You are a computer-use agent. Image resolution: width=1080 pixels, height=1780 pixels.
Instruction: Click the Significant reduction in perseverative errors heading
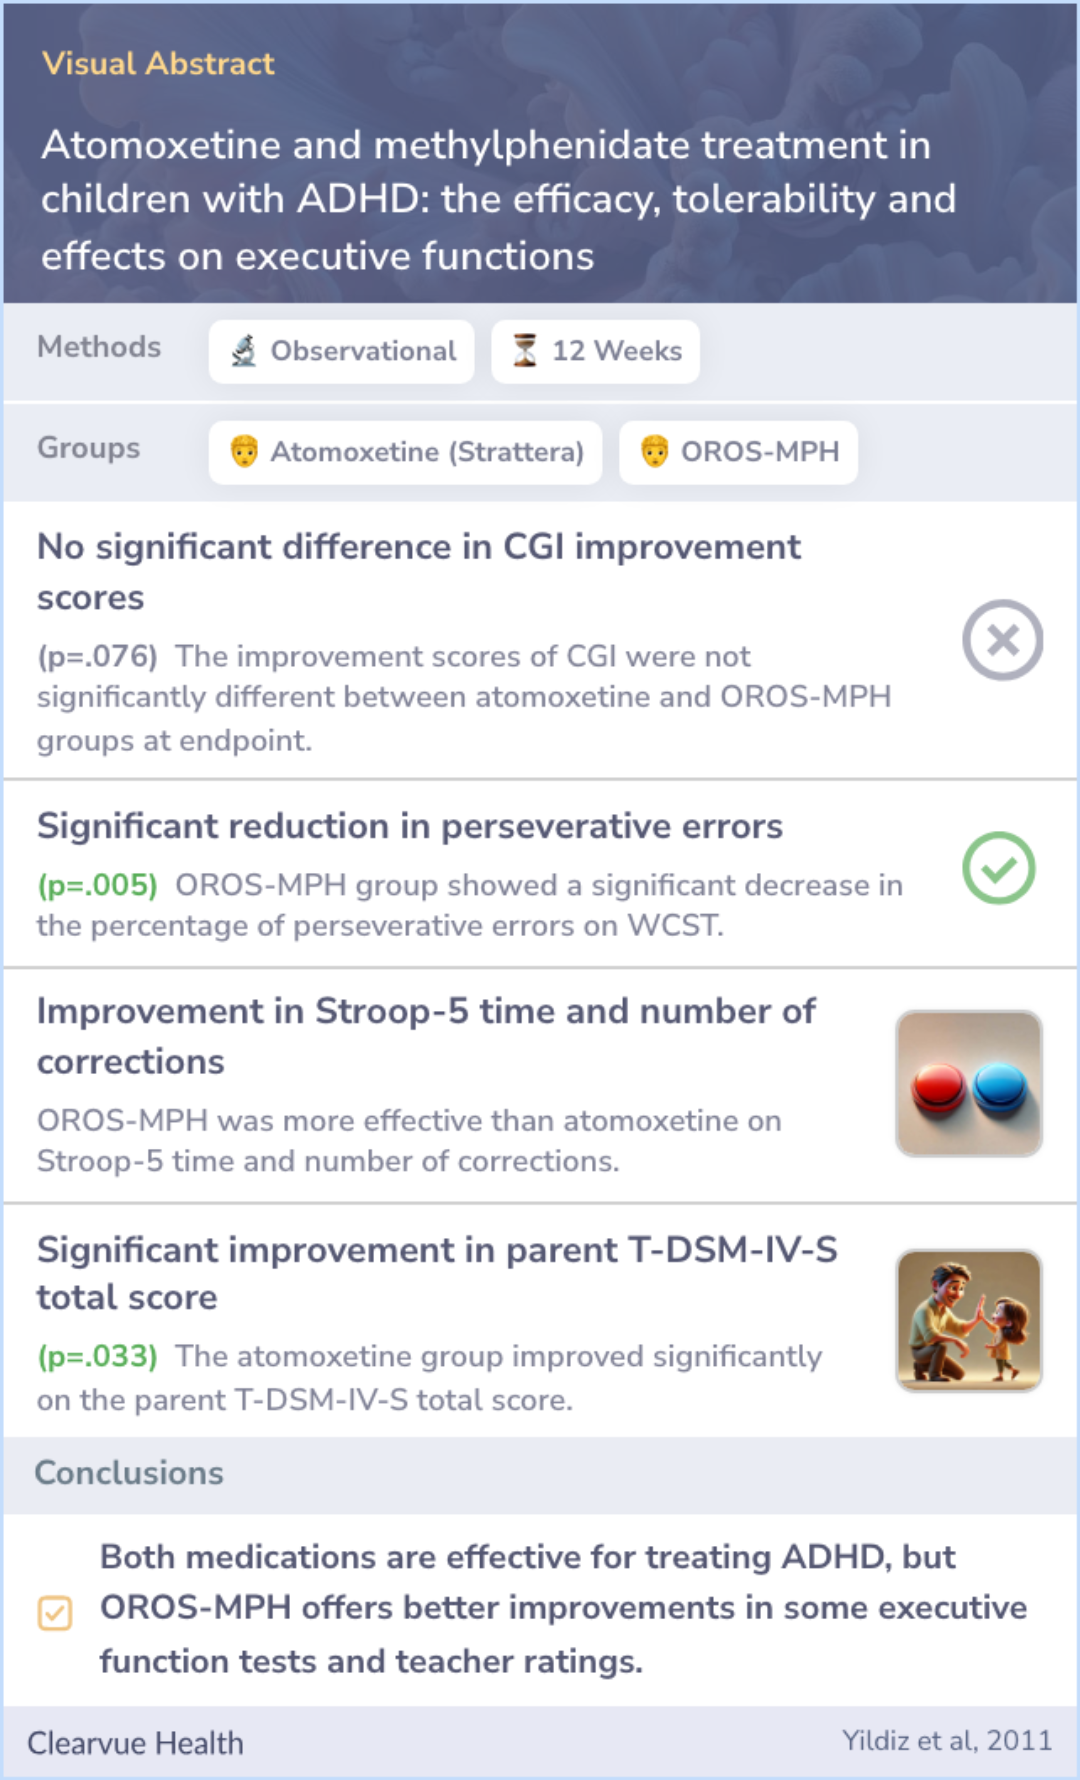coord(410,826)
